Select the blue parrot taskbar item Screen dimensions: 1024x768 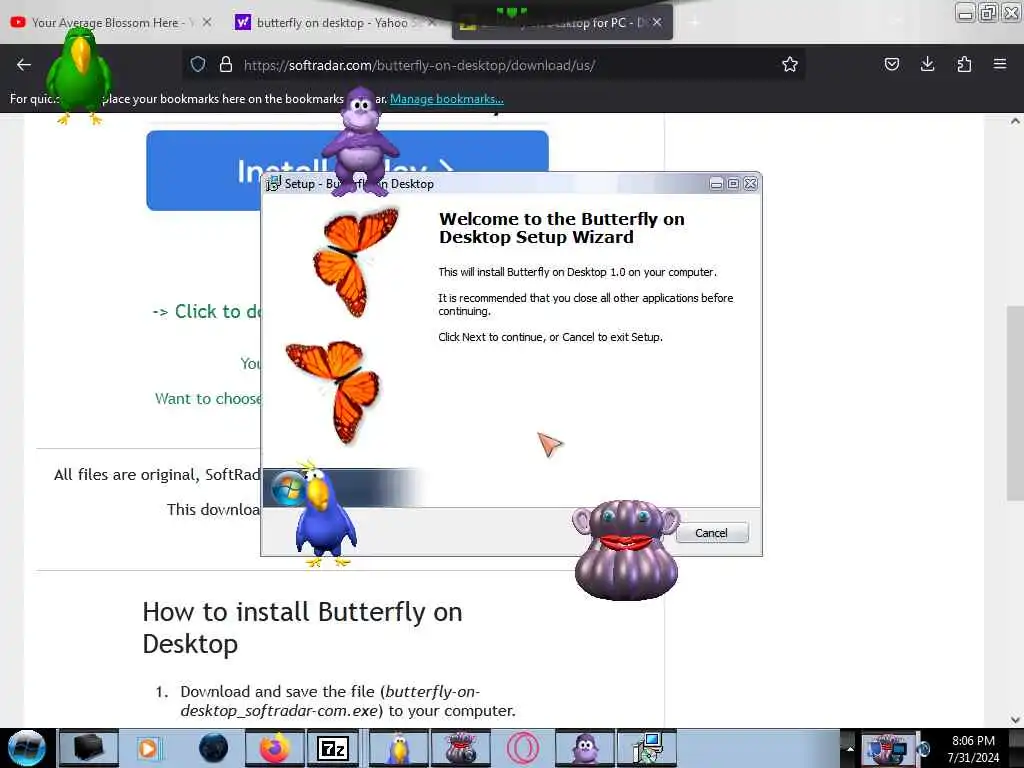(x=398, y=748)
